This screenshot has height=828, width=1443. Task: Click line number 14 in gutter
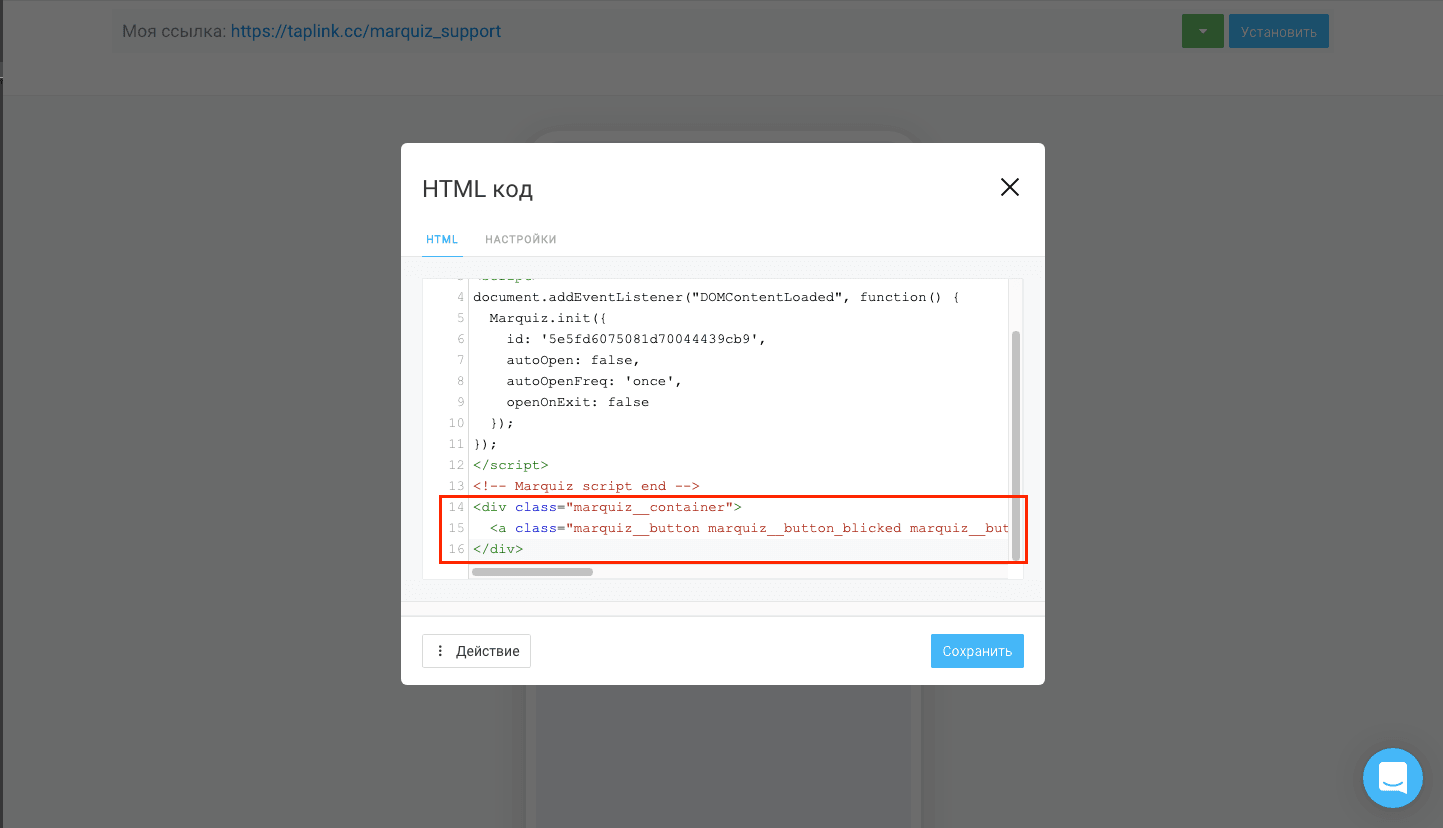tap(456, 507)
